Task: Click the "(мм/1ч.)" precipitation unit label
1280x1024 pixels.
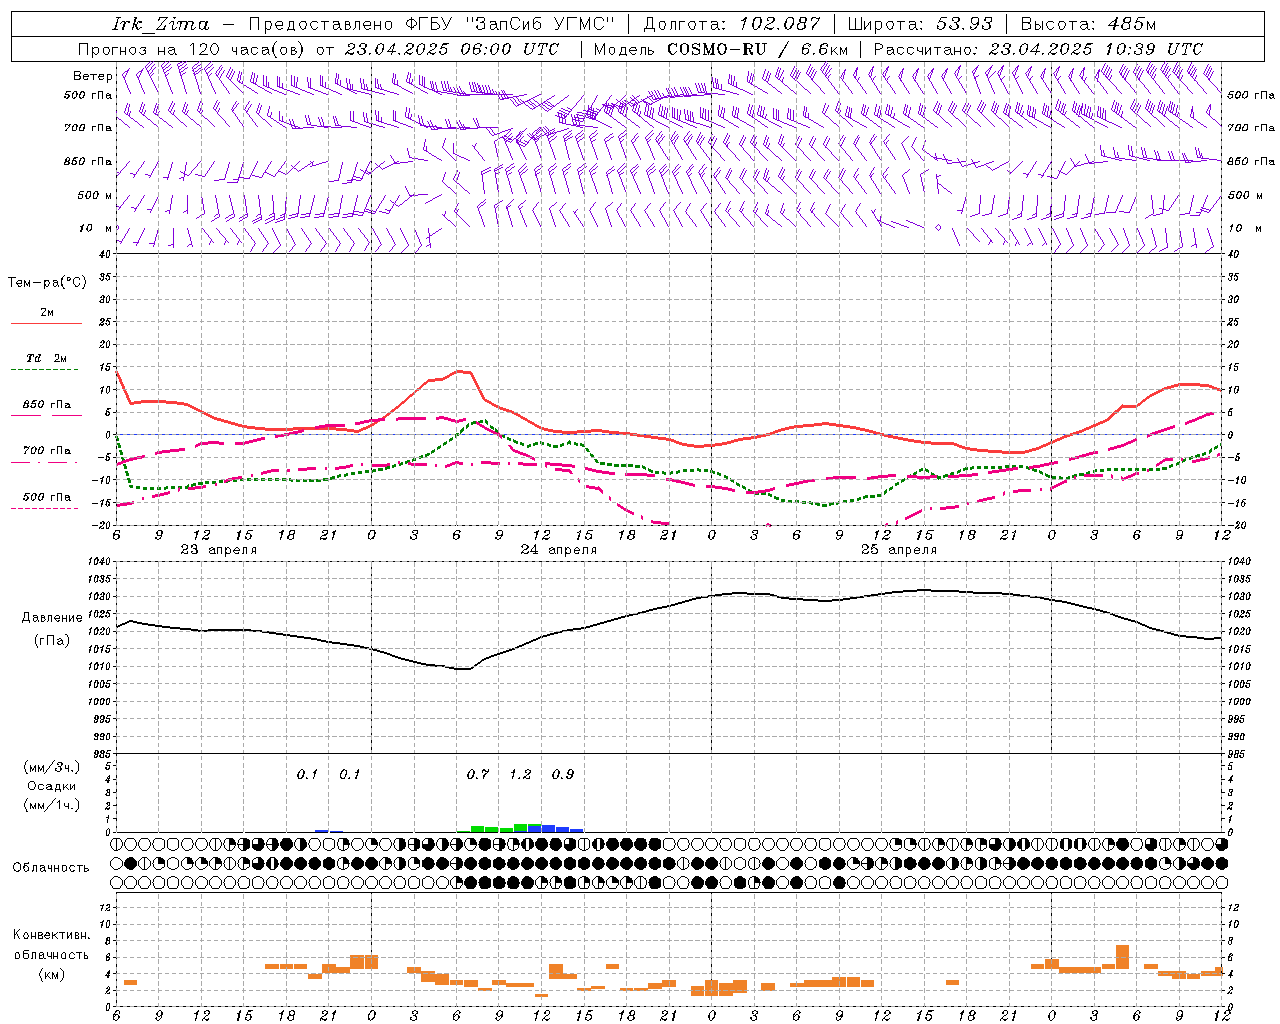Action: click(x=52, y=805)
